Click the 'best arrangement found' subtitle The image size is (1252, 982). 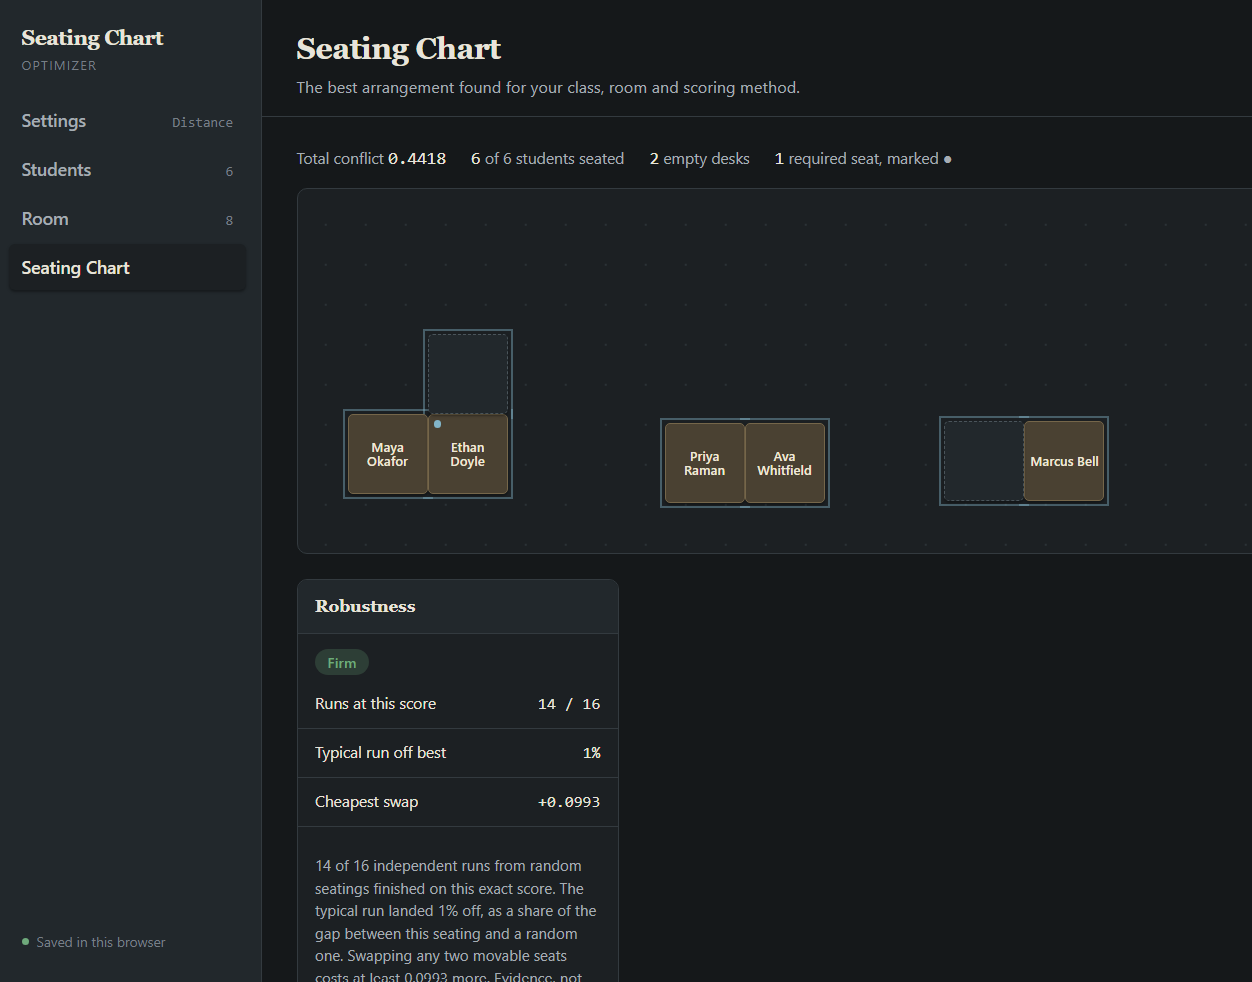548,88
